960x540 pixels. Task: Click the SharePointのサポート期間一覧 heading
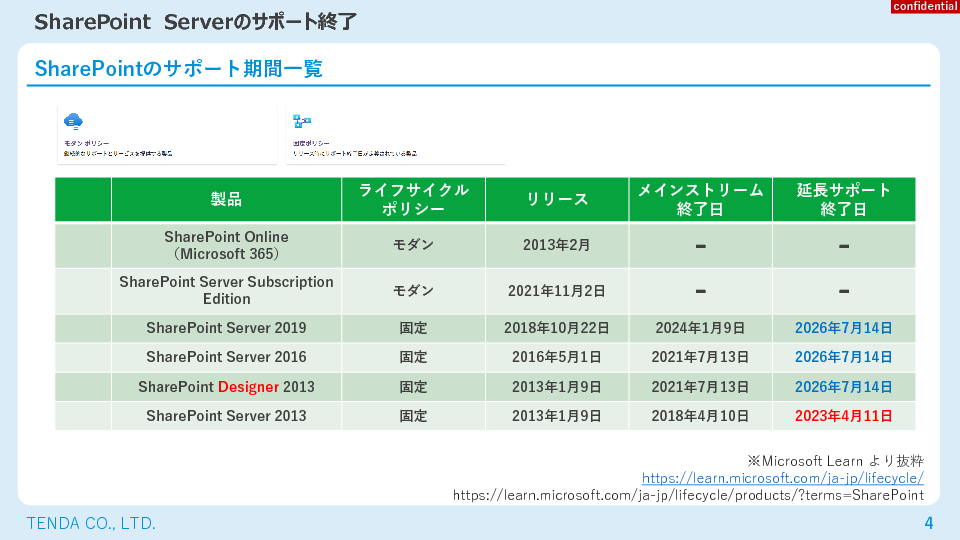[178, 69]
